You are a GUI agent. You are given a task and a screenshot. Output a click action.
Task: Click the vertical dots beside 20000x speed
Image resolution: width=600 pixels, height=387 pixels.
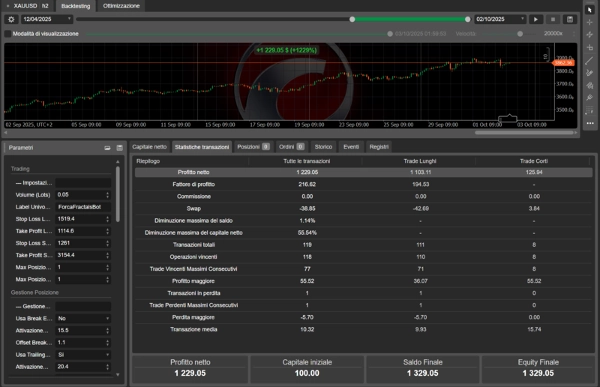[574, 34]
